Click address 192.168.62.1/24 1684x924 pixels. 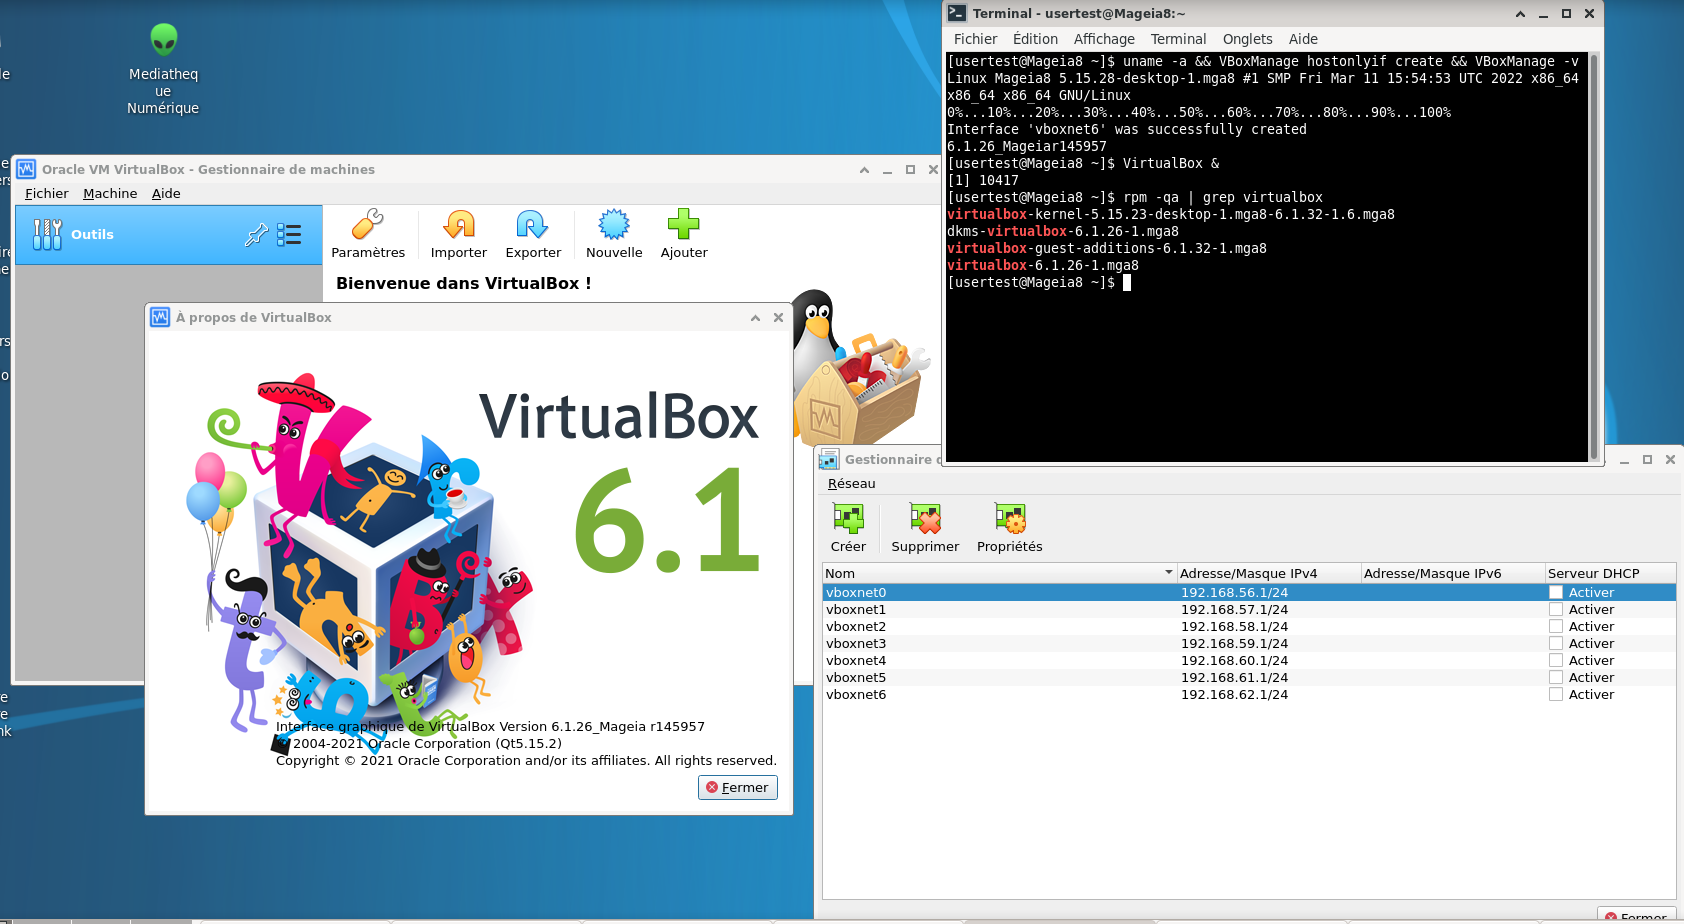point(1234,694)
